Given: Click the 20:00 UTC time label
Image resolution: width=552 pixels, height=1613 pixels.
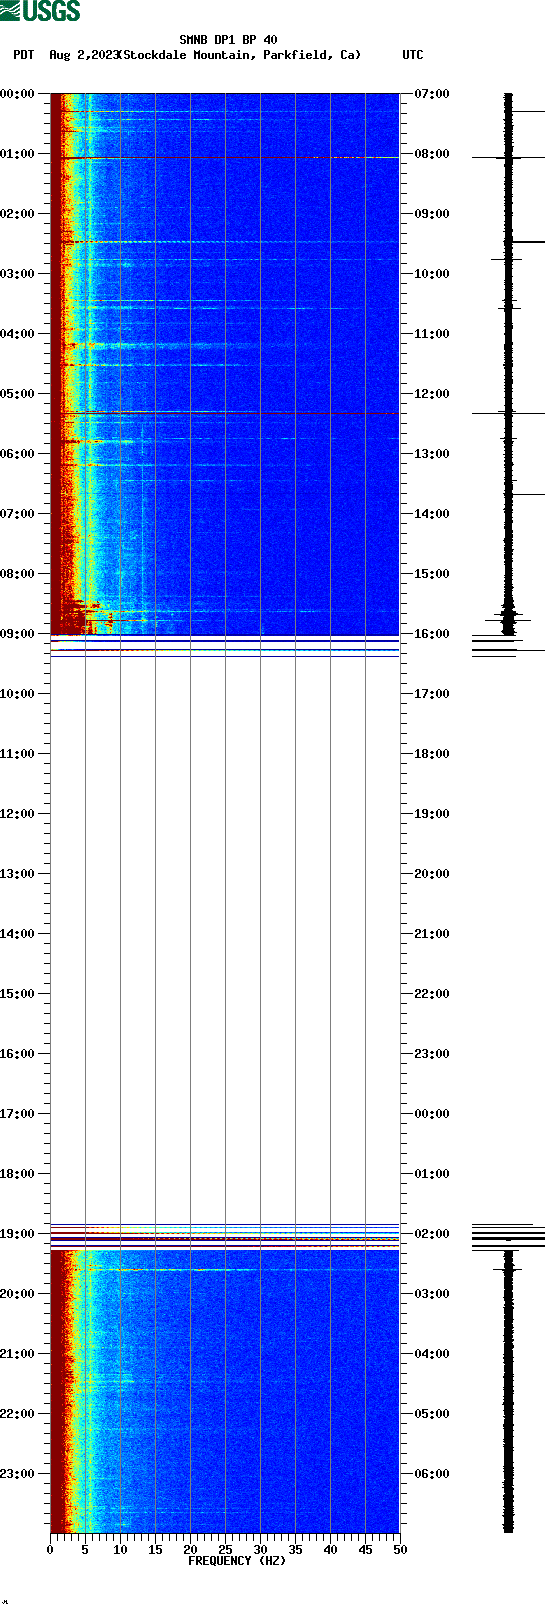Looking at the screenshot, I should coord(432,874).
